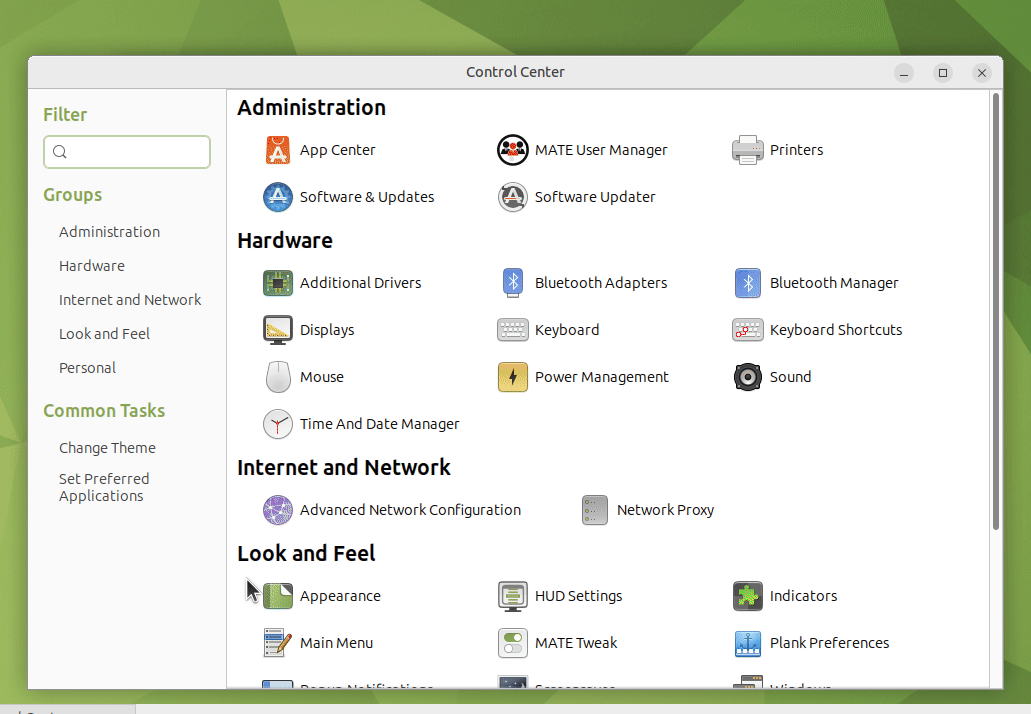Image resolution: width=1031 pixels, height=714 pixels.
Task: Maximize the Control Center window
Action: [943, 73]
